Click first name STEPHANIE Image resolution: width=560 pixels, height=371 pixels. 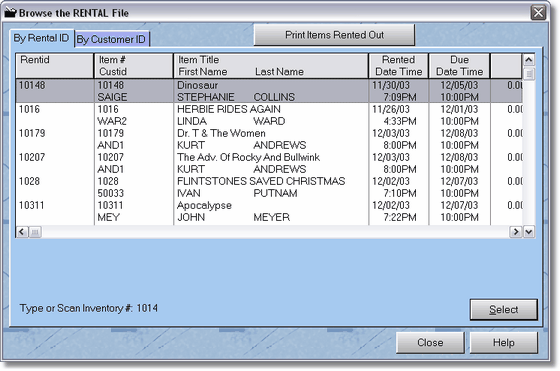(x=206, y=97)
